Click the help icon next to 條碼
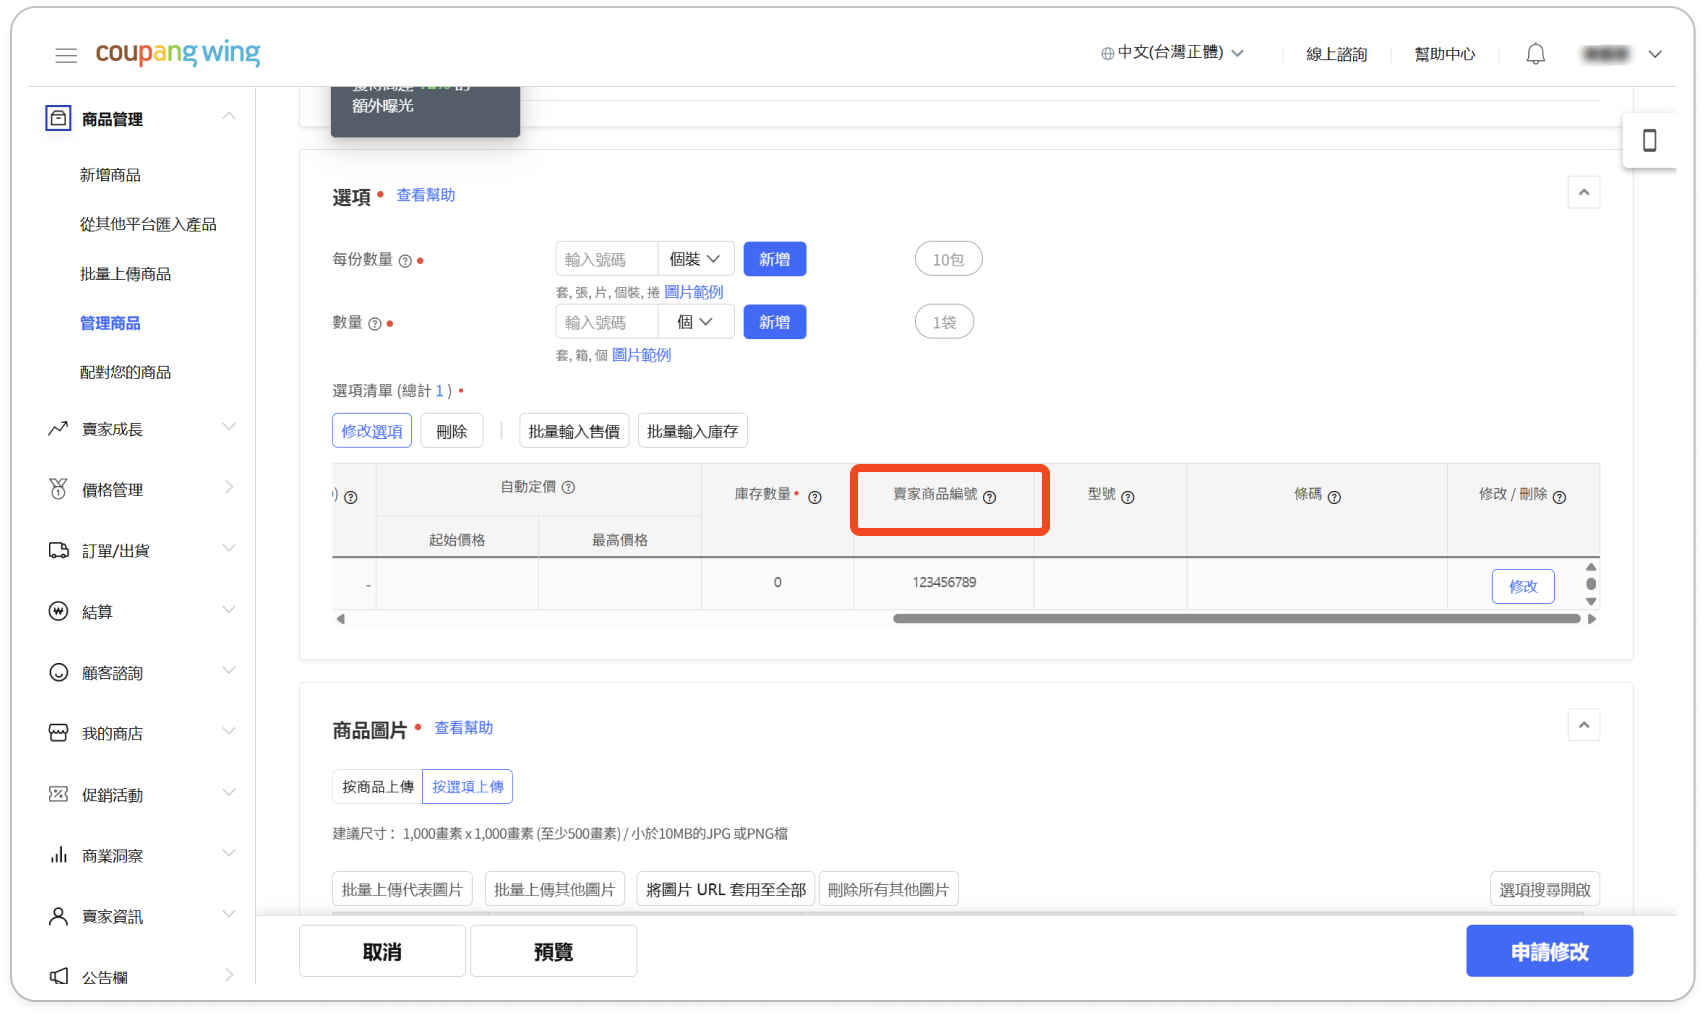The height and width of the screenshot is (1016, 1706). pyautogui.click(x=1334, y=497)
